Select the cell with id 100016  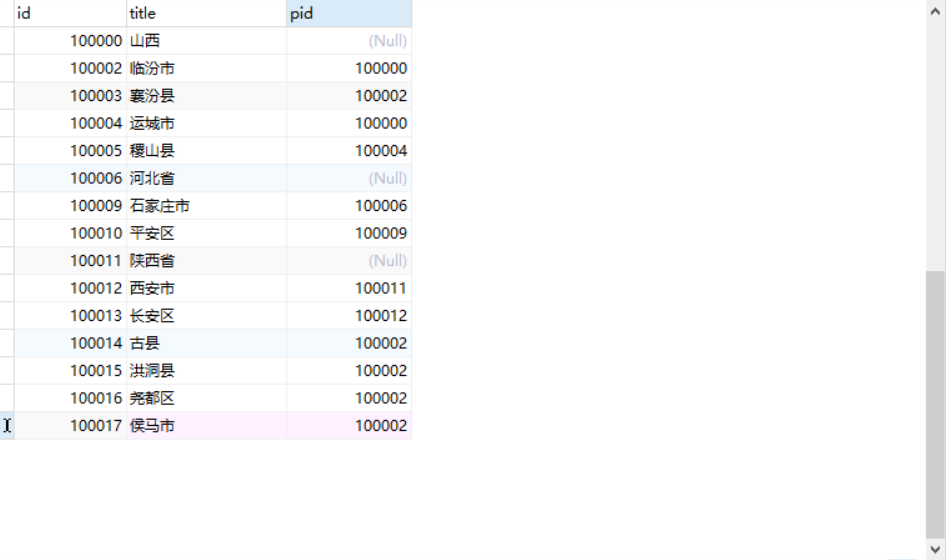click(70, 398)
